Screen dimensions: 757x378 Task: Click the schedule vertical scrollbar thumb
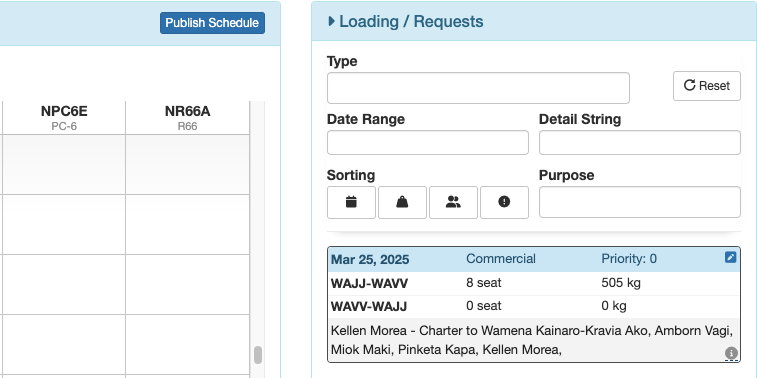[258, 355]
